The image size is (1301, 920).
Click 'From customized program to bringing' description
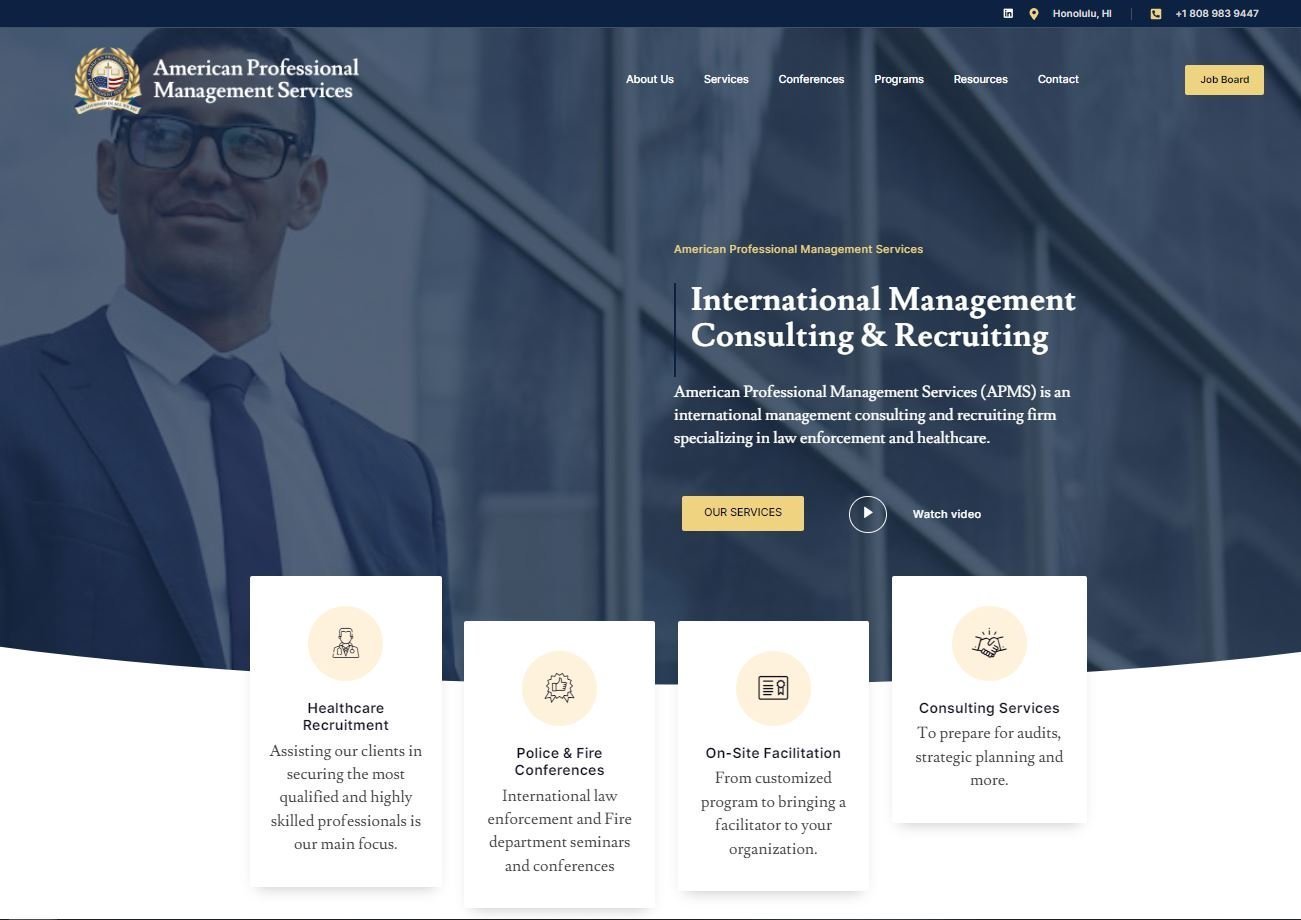point(773,814)
